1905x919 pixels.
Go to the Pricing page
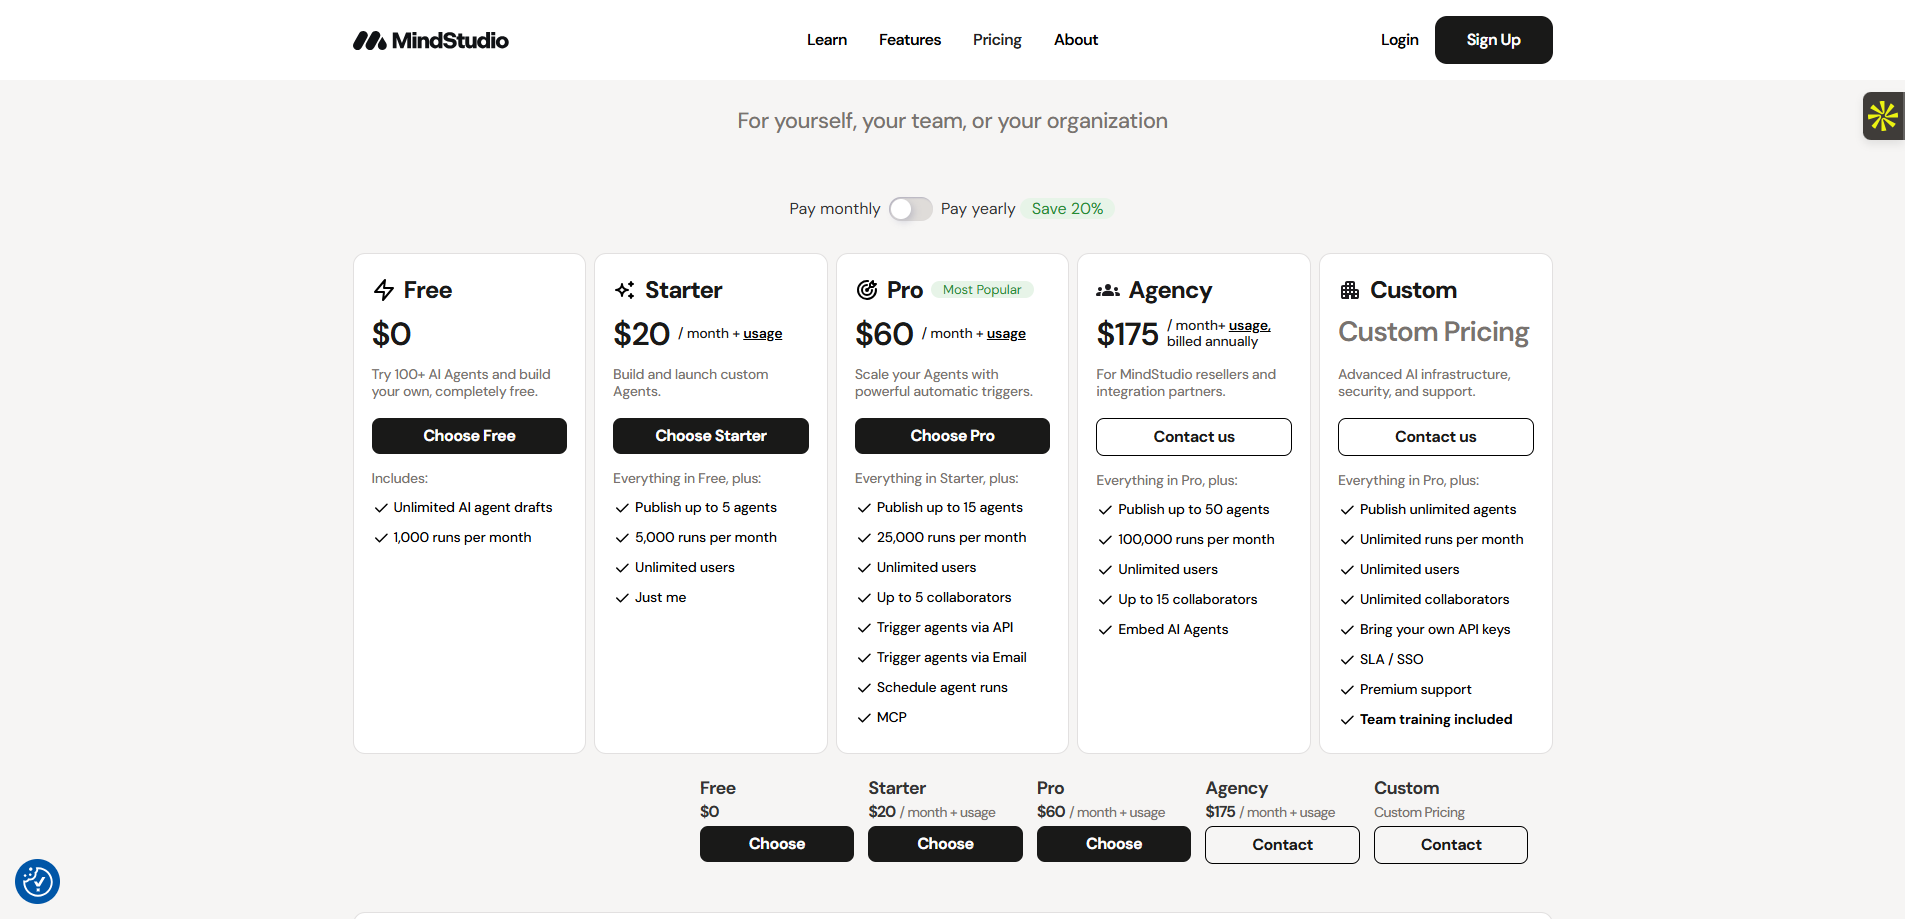tap(997, 40)
